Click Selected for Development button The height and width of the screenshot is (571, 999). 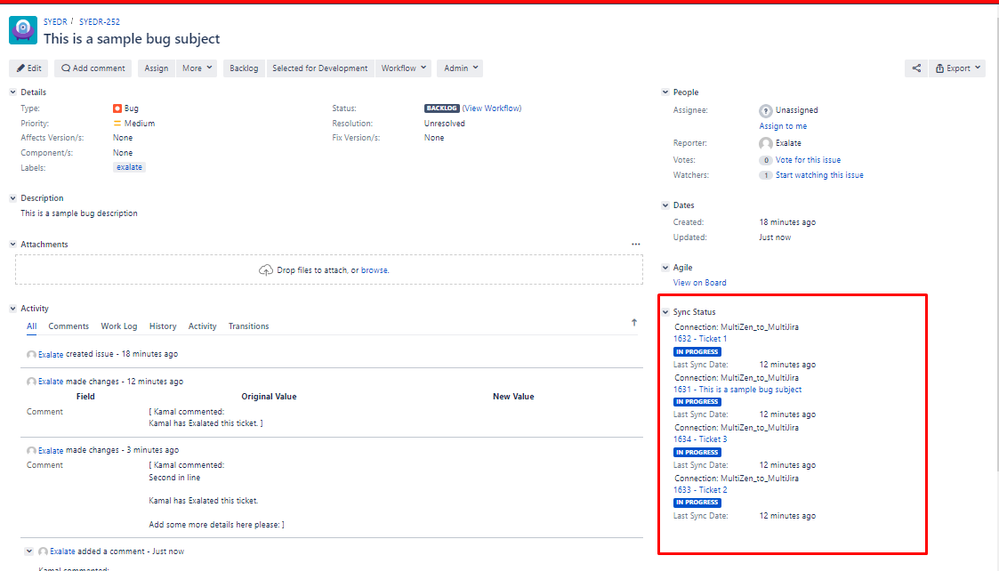pyautogui.click(x=320, y=68)
